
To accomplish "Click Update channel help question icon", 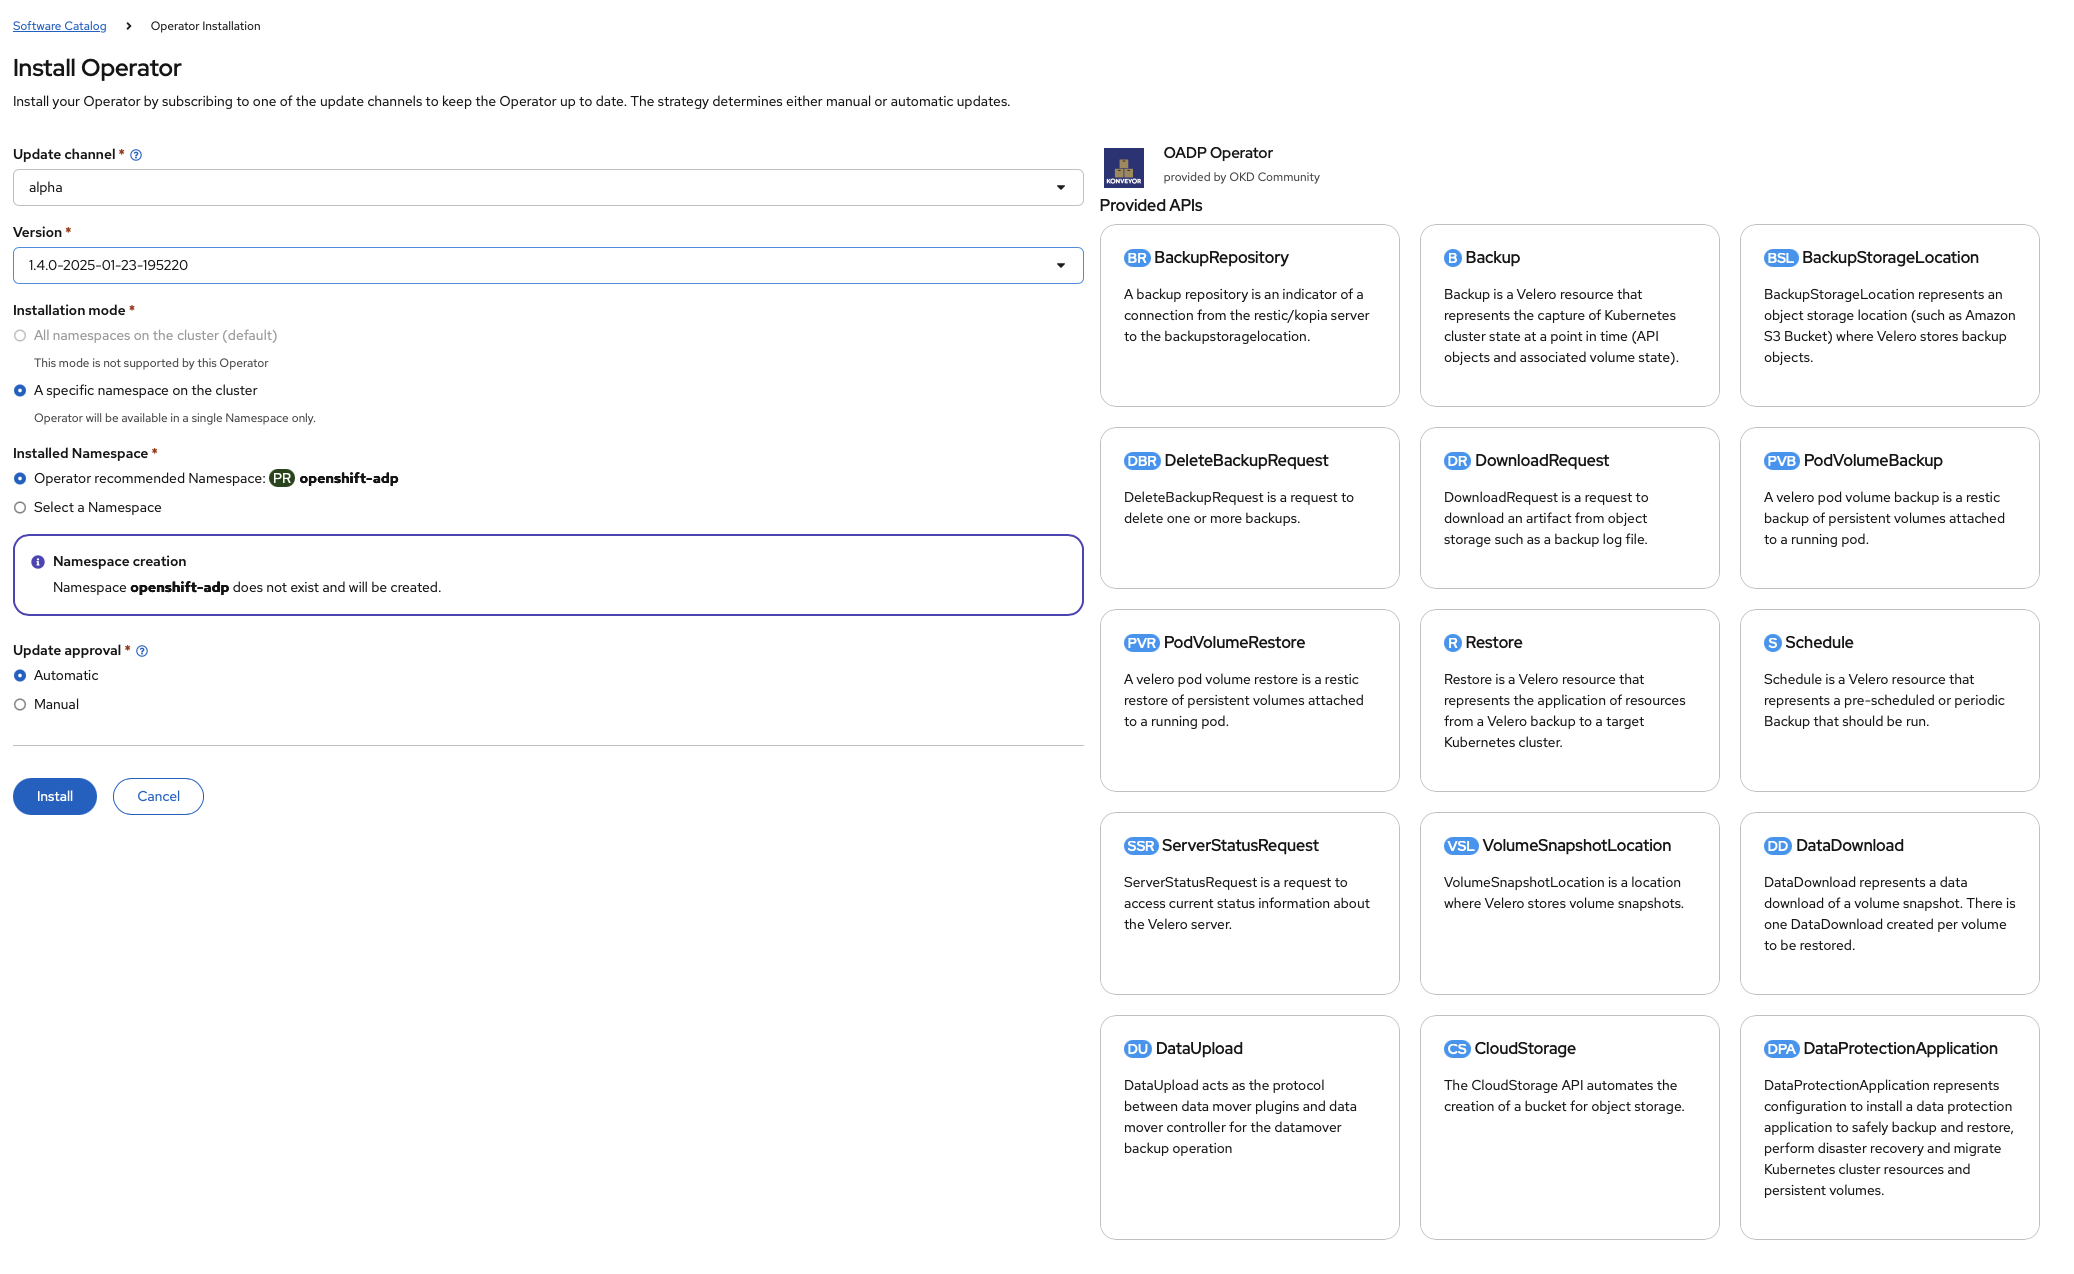I will pos(136,155).
